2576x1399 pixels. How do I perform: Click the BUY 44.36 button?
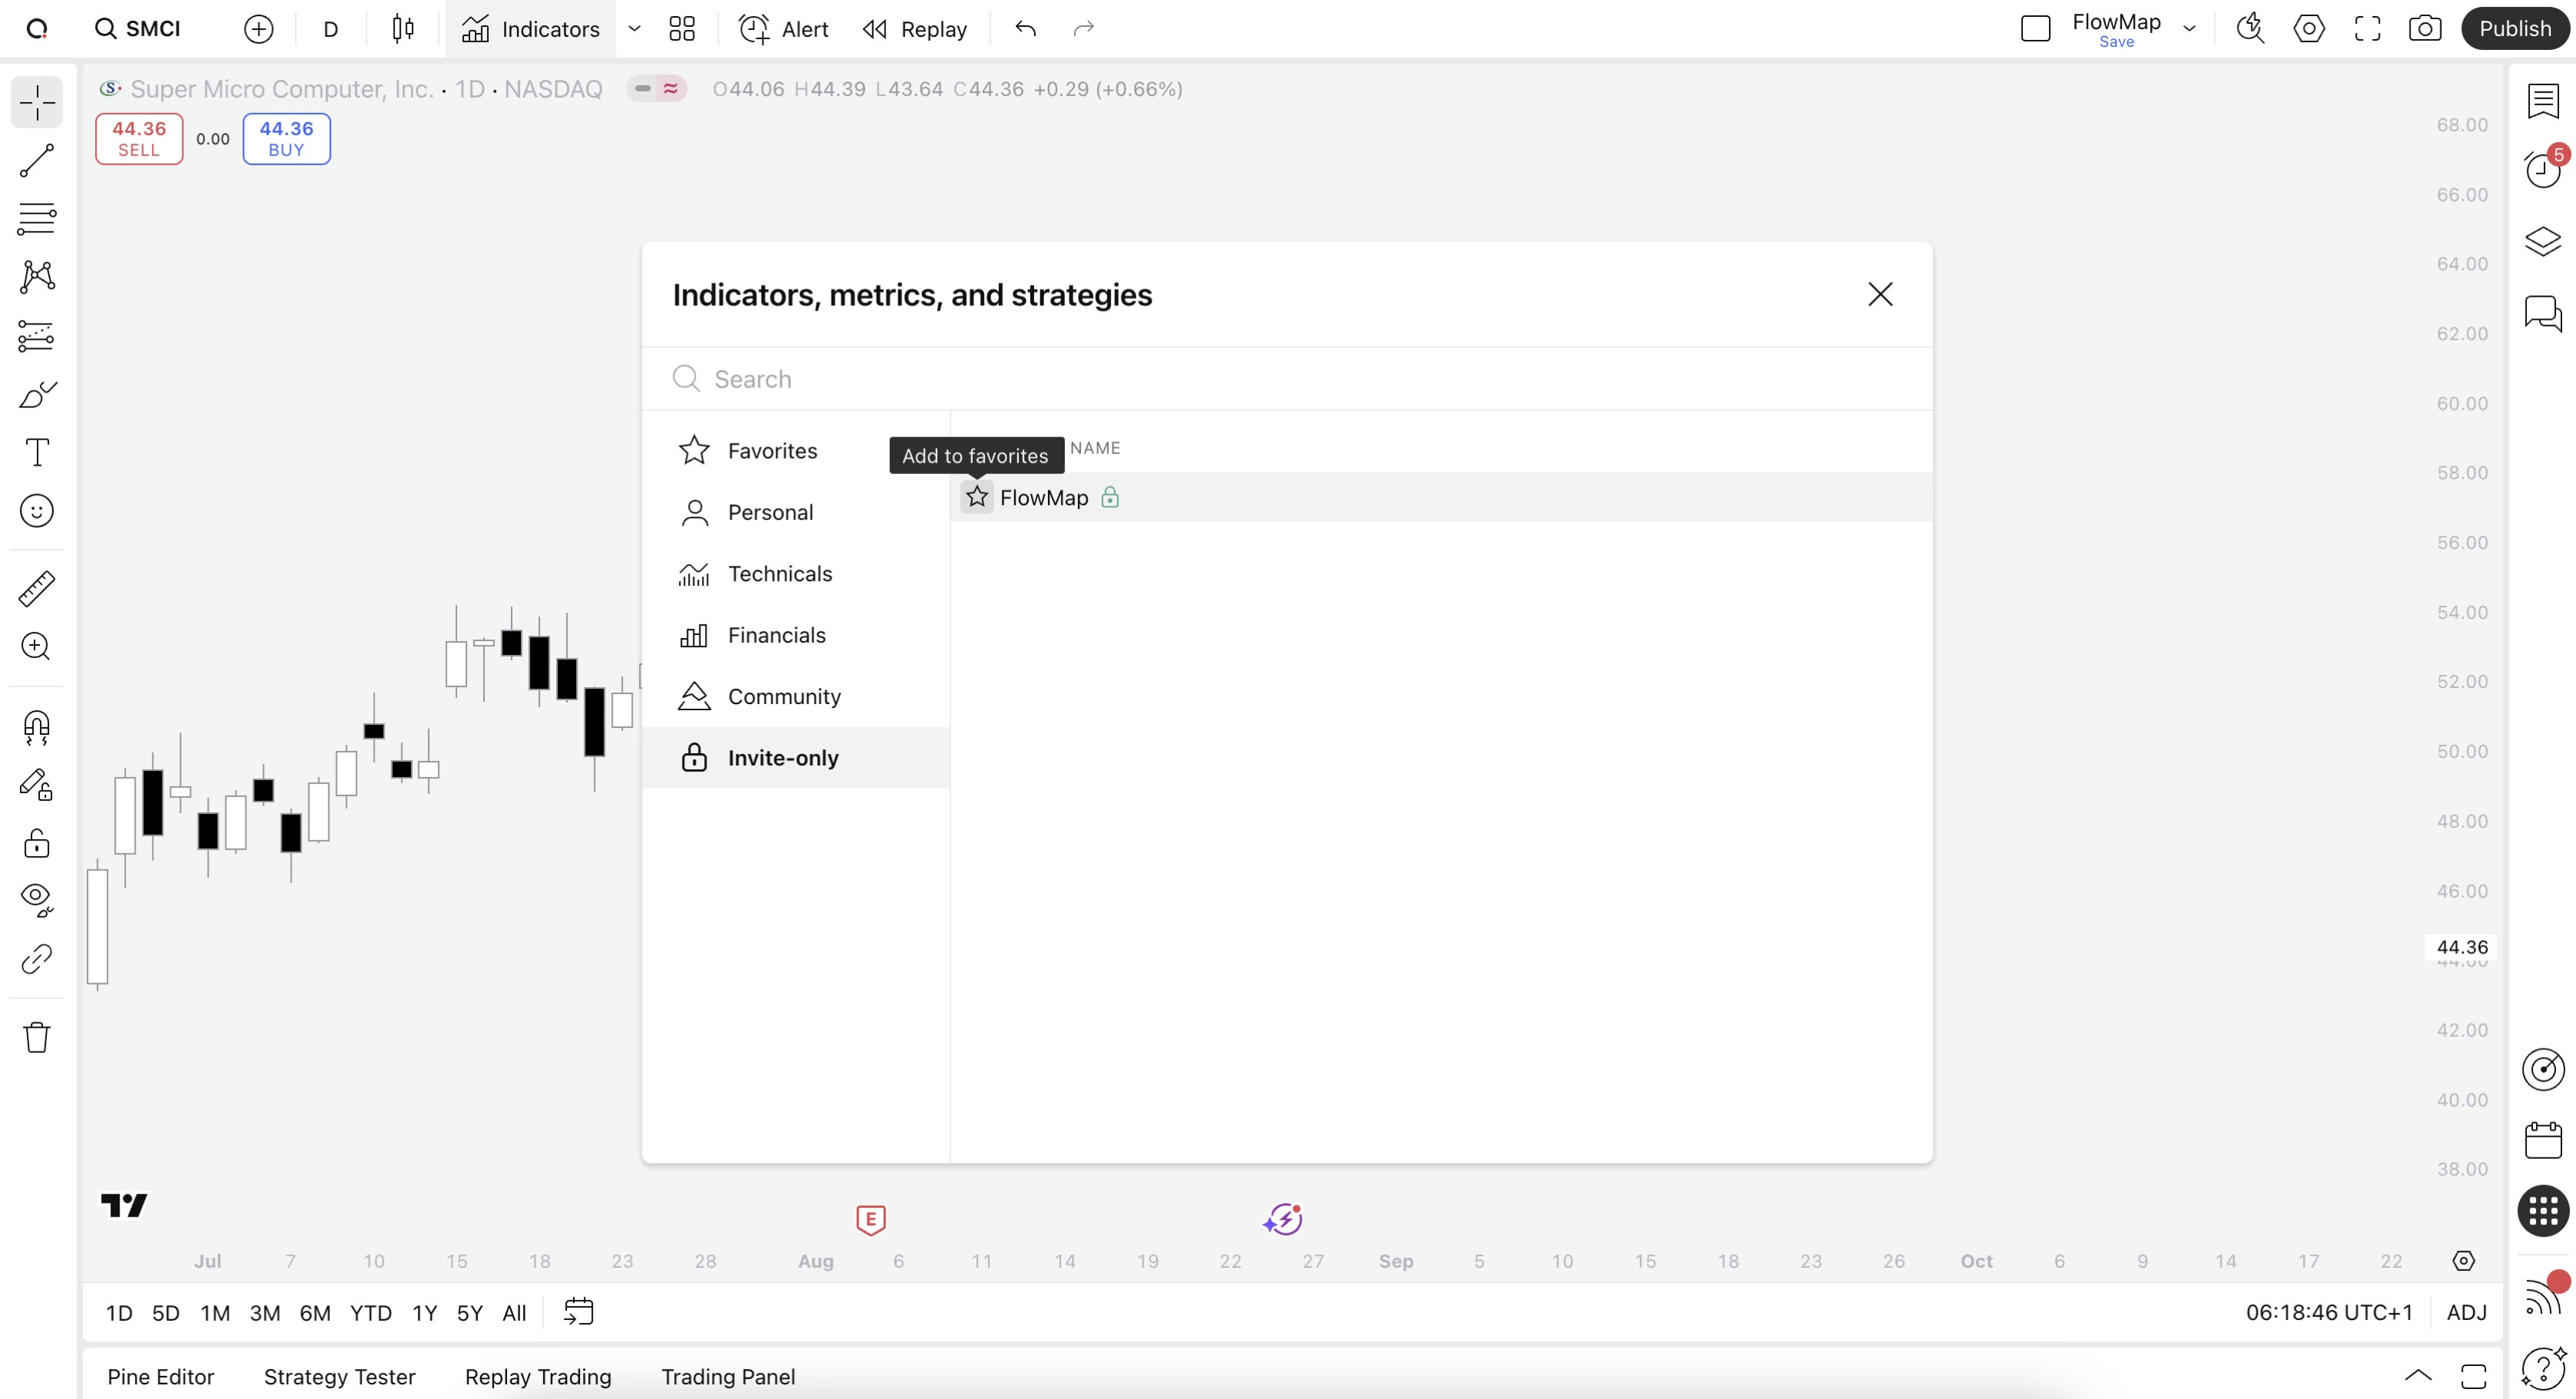[286, 138]
